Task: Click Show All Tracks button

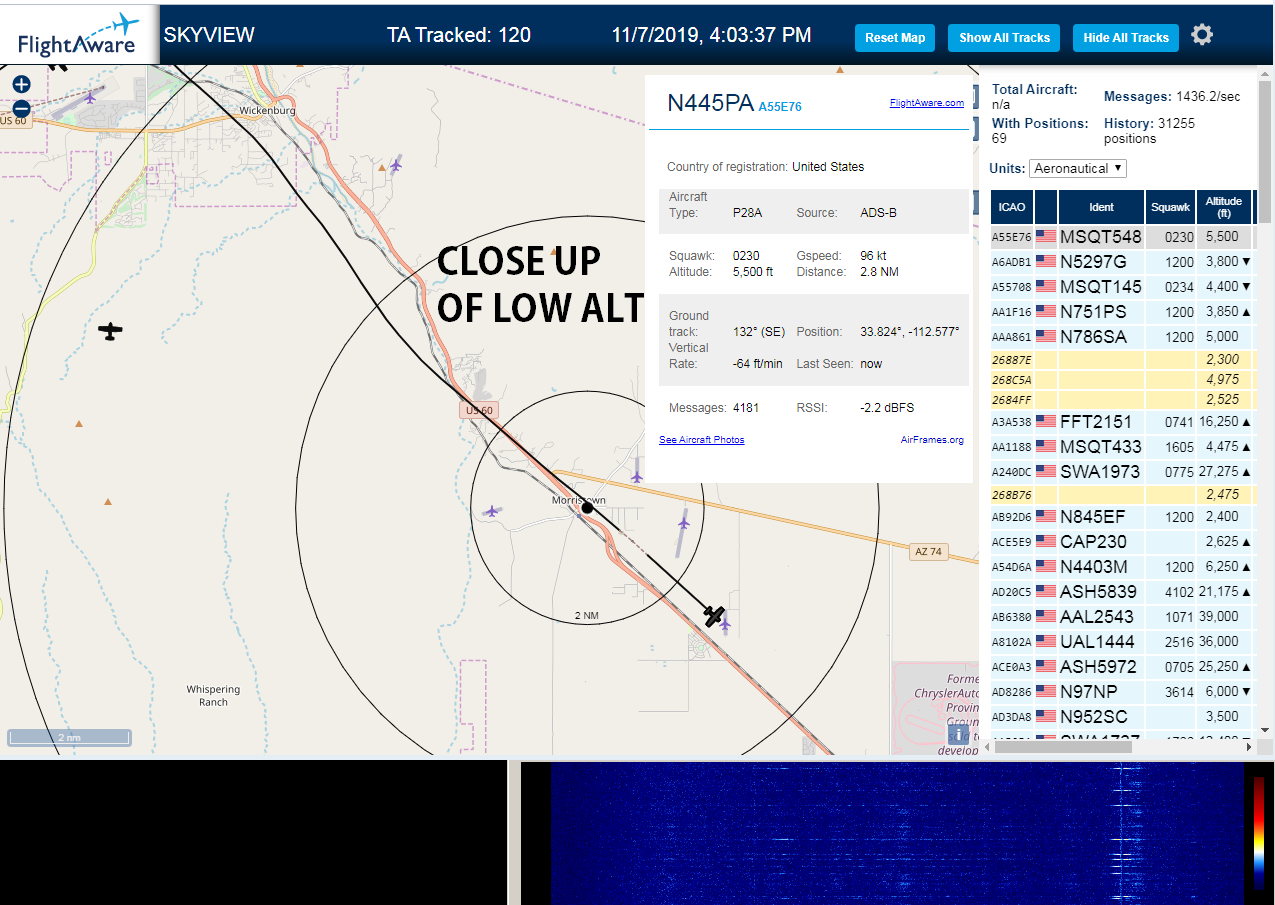Action: click(1004, 38)
